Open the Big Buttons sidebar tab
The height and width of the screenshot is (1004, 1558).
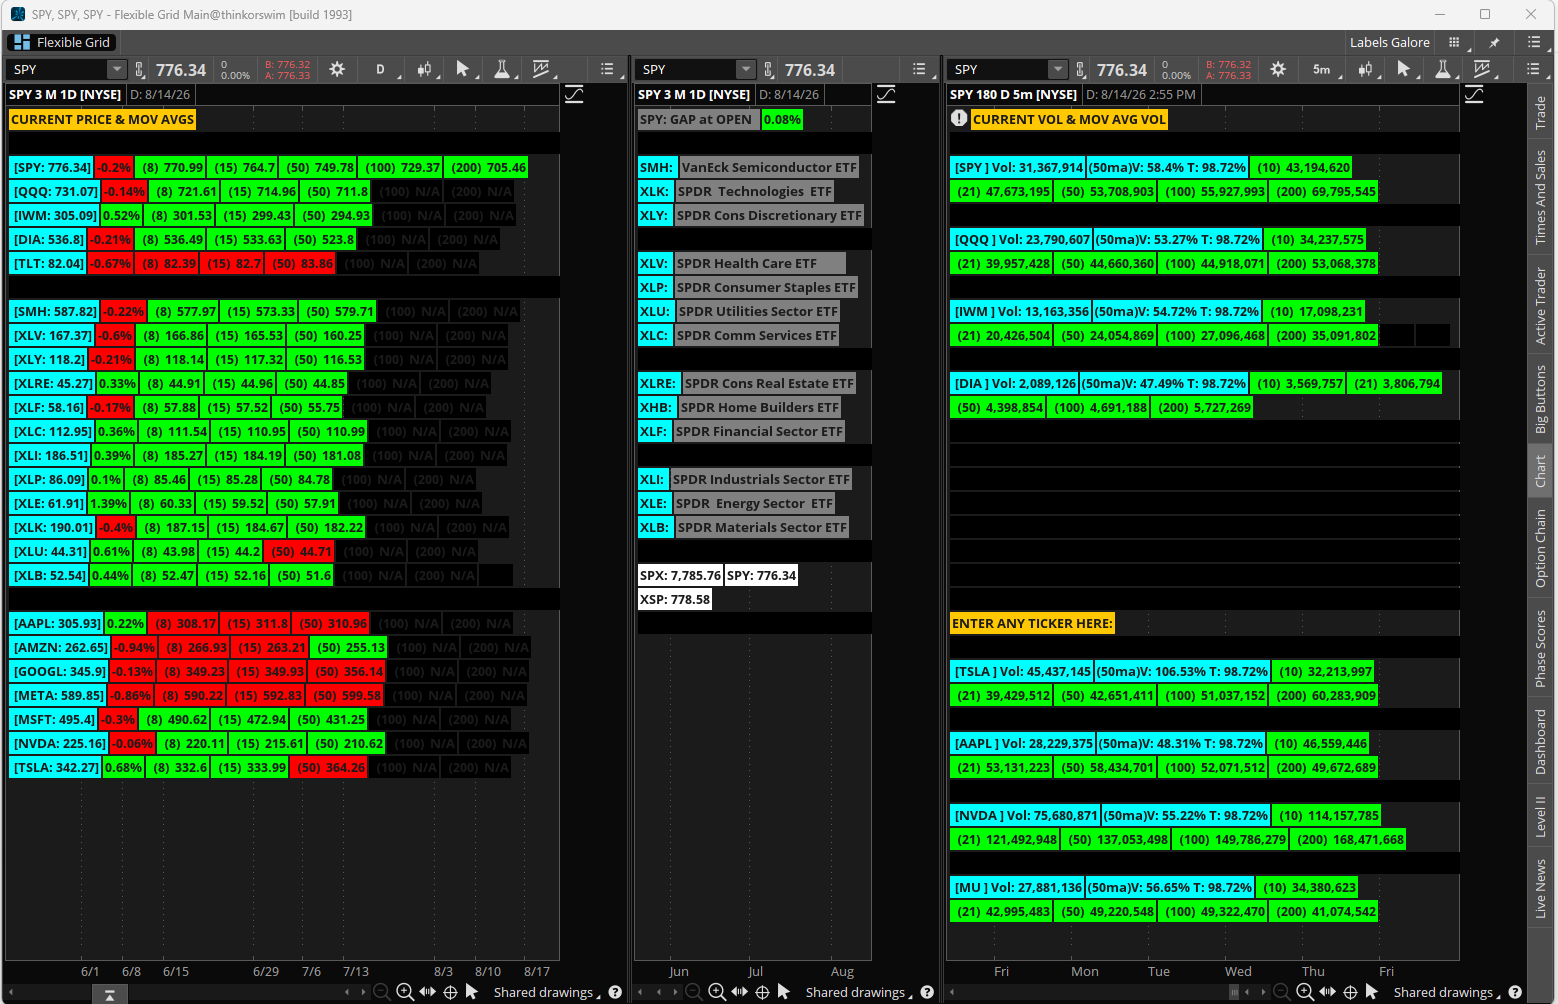1540,398
